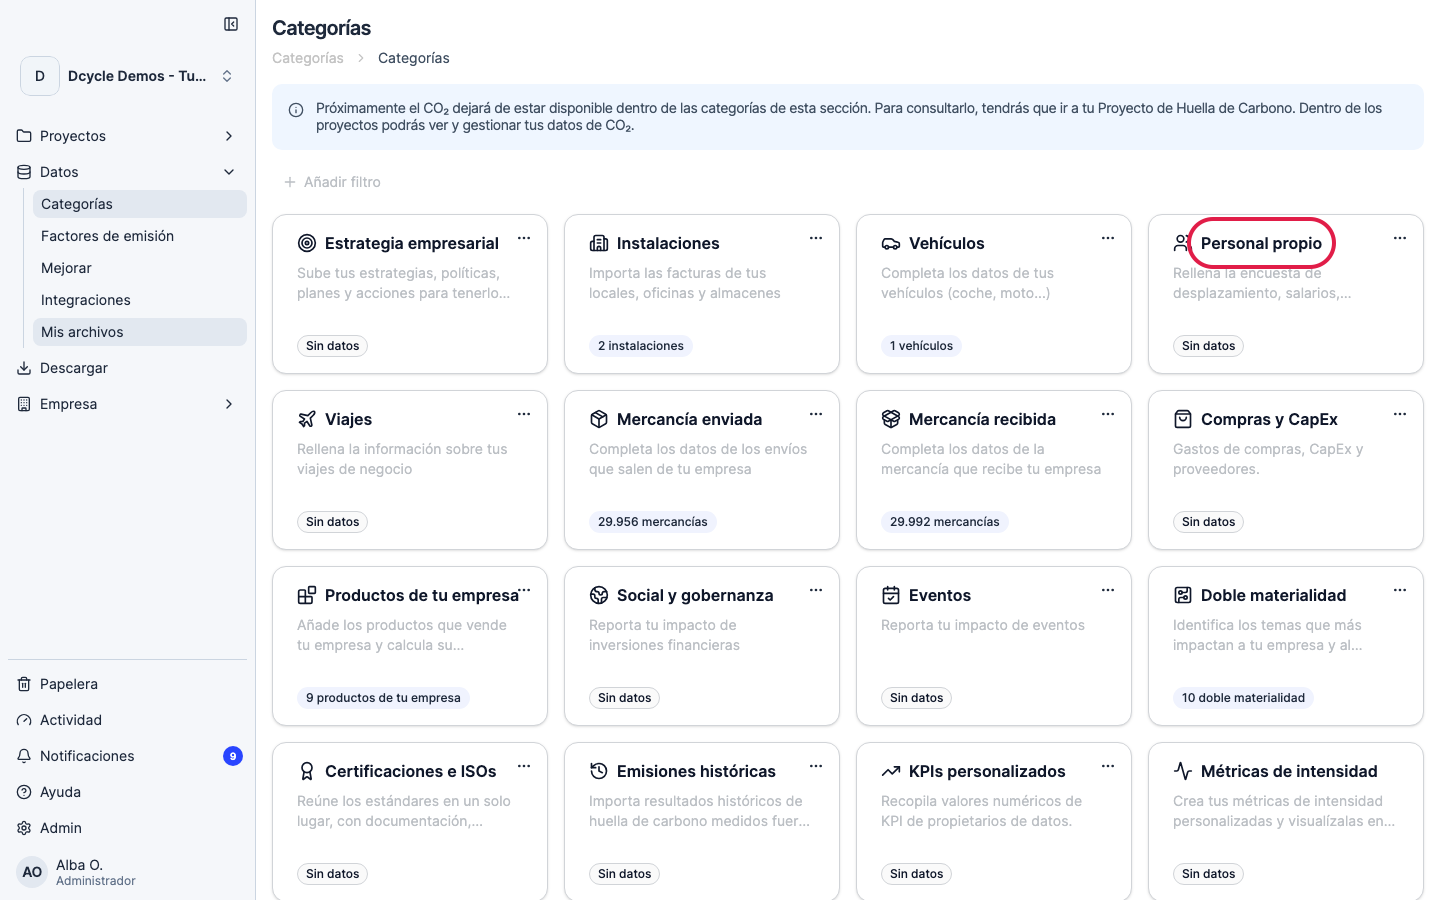The image size is (1440, 900).
Task: Click the info icon in the CO₂ banner
Action: click(x=296, y=110)
